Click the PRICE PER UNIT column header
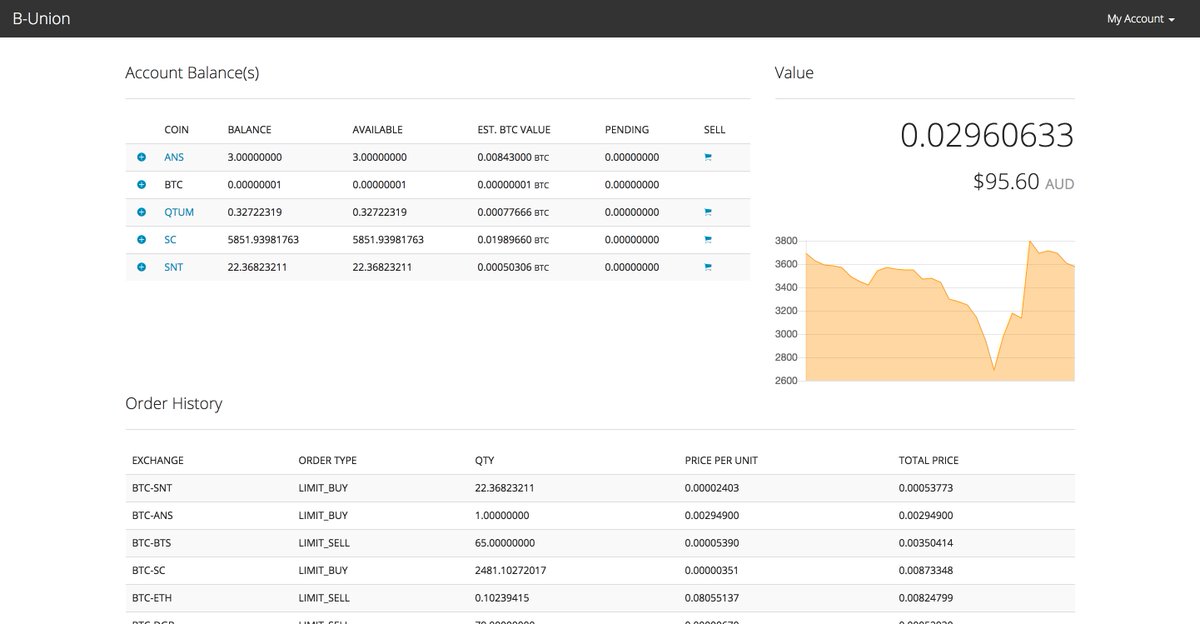1200x624 pixels. coord(723,461)
